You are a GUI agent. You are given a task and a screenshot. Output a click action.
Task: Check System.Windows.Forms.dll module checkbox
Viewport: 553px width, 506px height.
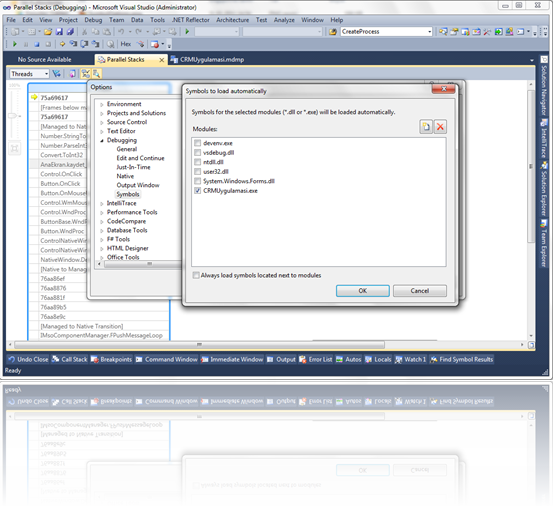click(x=198, y=181)
